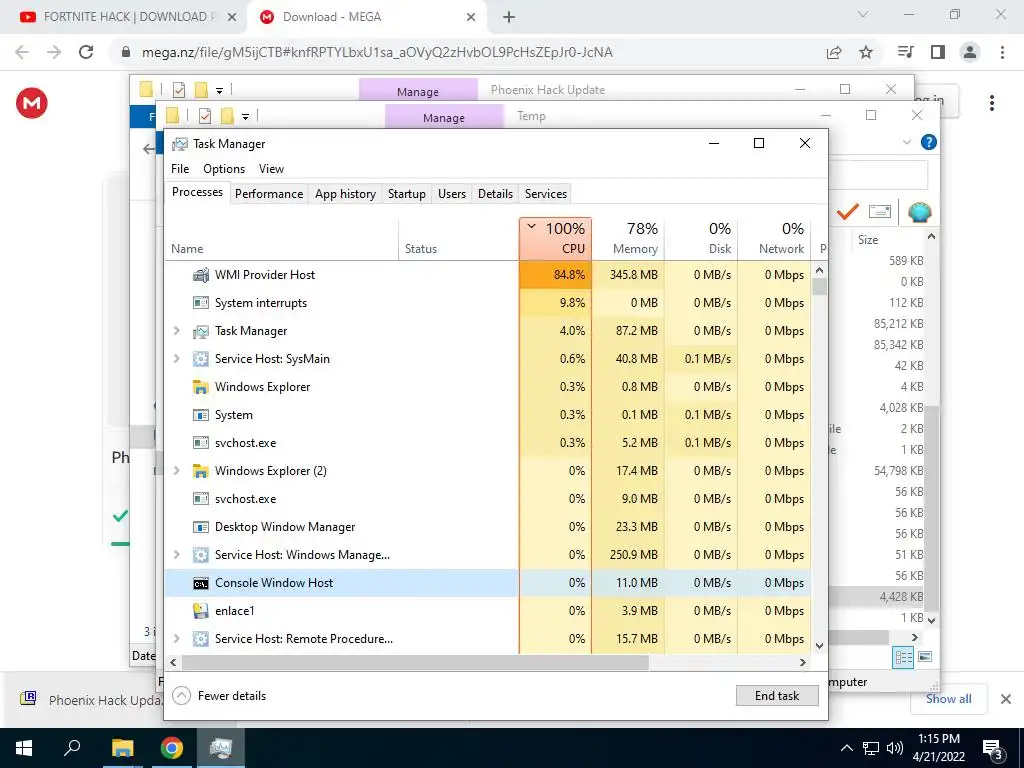Sort by the CPU column header
1024x768 pixels.
(x=556, y=238)
